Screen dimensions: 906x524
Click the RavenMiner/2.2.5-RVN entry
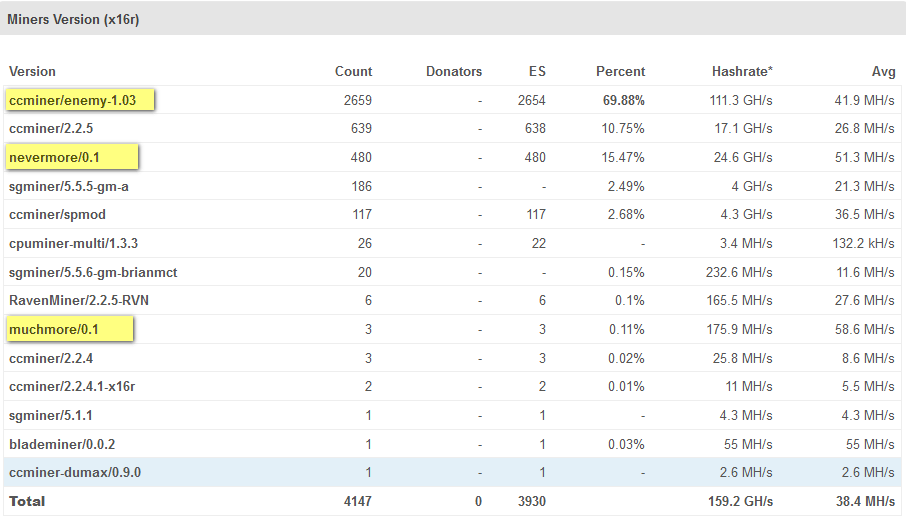click(79, 300)
